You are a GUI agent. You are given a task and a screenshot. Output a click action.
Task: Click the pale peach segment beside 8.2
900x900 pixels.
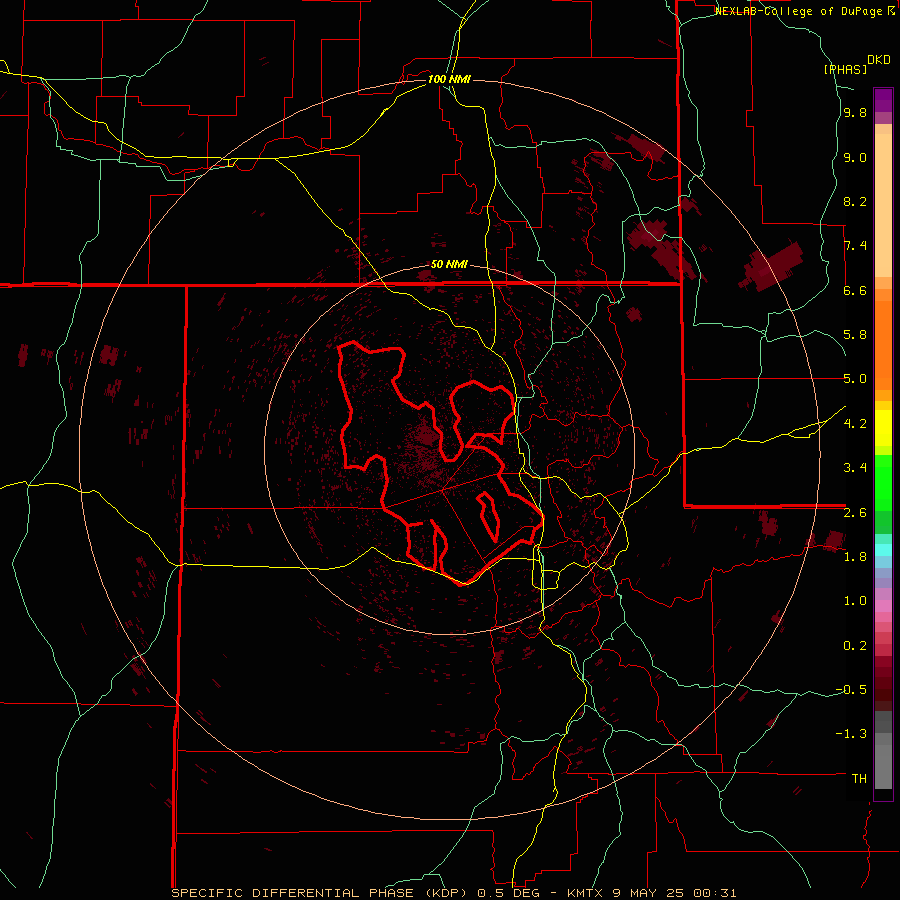[883, 205]
